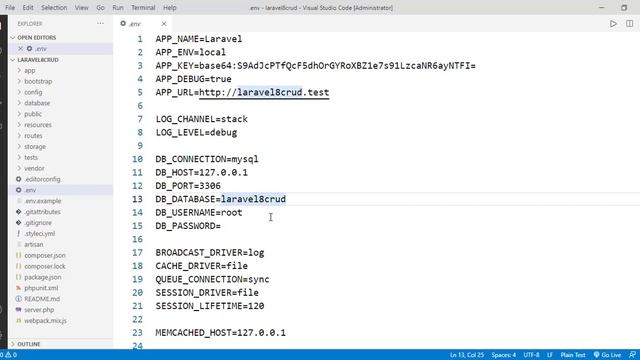Open .env.example file
Screen dimensions: 640x360
pos(42,201)
